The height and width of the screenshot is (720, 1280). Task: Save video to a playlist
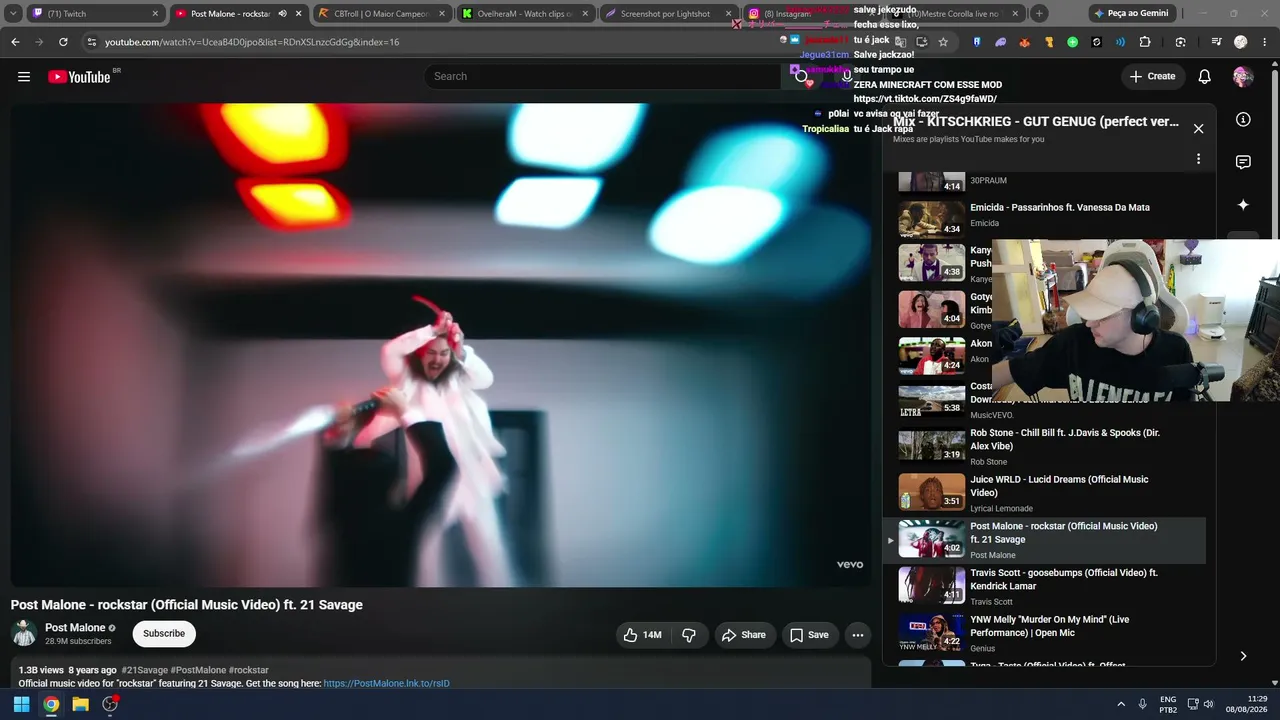coord(809,635)
